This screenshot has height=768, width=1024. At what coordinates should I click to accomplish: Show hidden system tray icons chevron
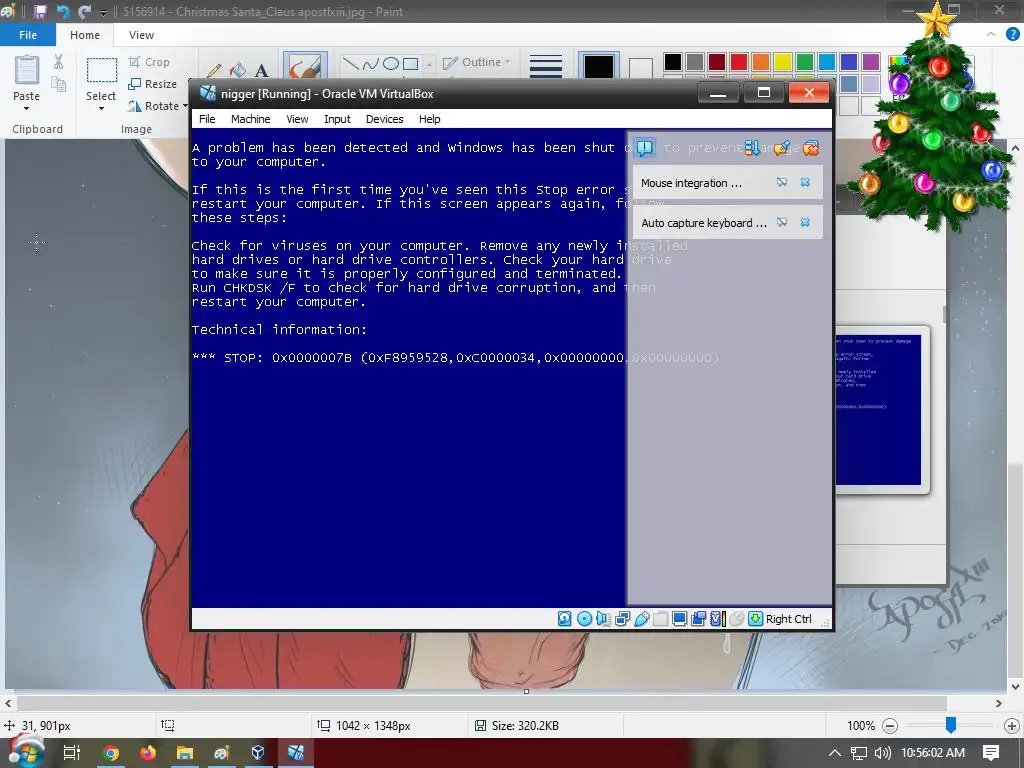click(x=835, y=752)
